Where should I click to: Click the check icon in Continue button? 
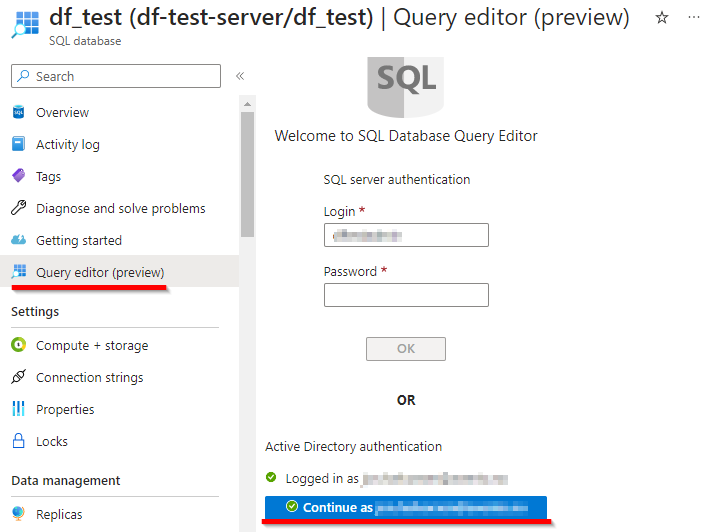pyautogui.click(x=292, y=506)
